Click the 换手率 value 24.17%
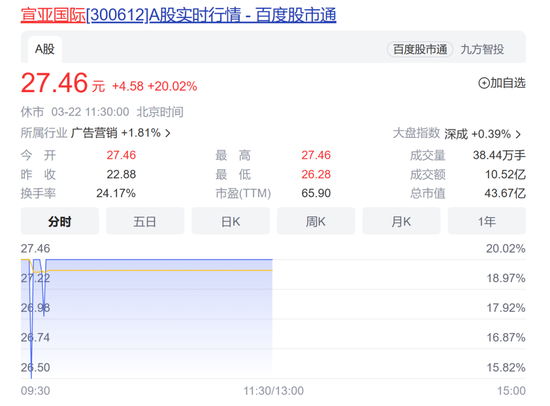This screenshot has height=406, width=550. coord(116,193)
